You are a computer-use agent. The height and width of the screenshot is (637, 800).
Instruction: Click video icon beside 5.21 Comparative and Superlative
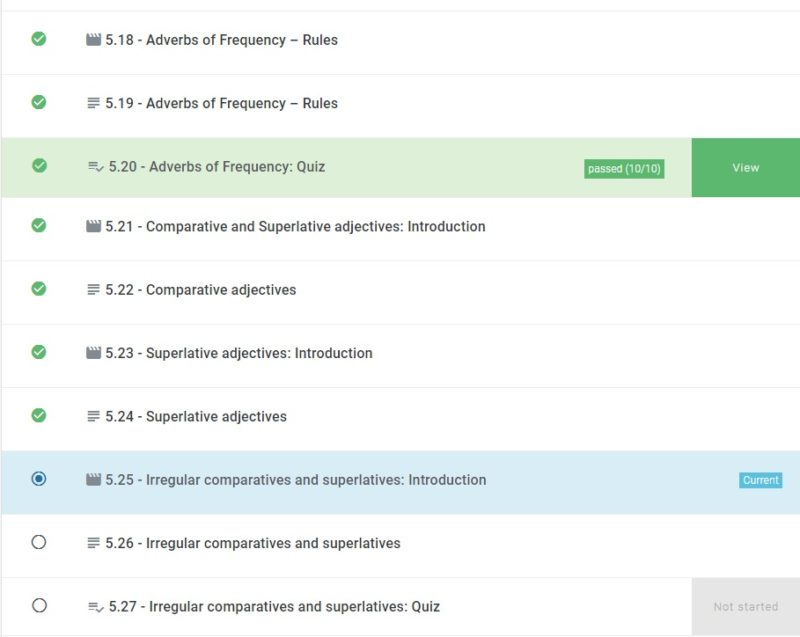pos(93,227)
